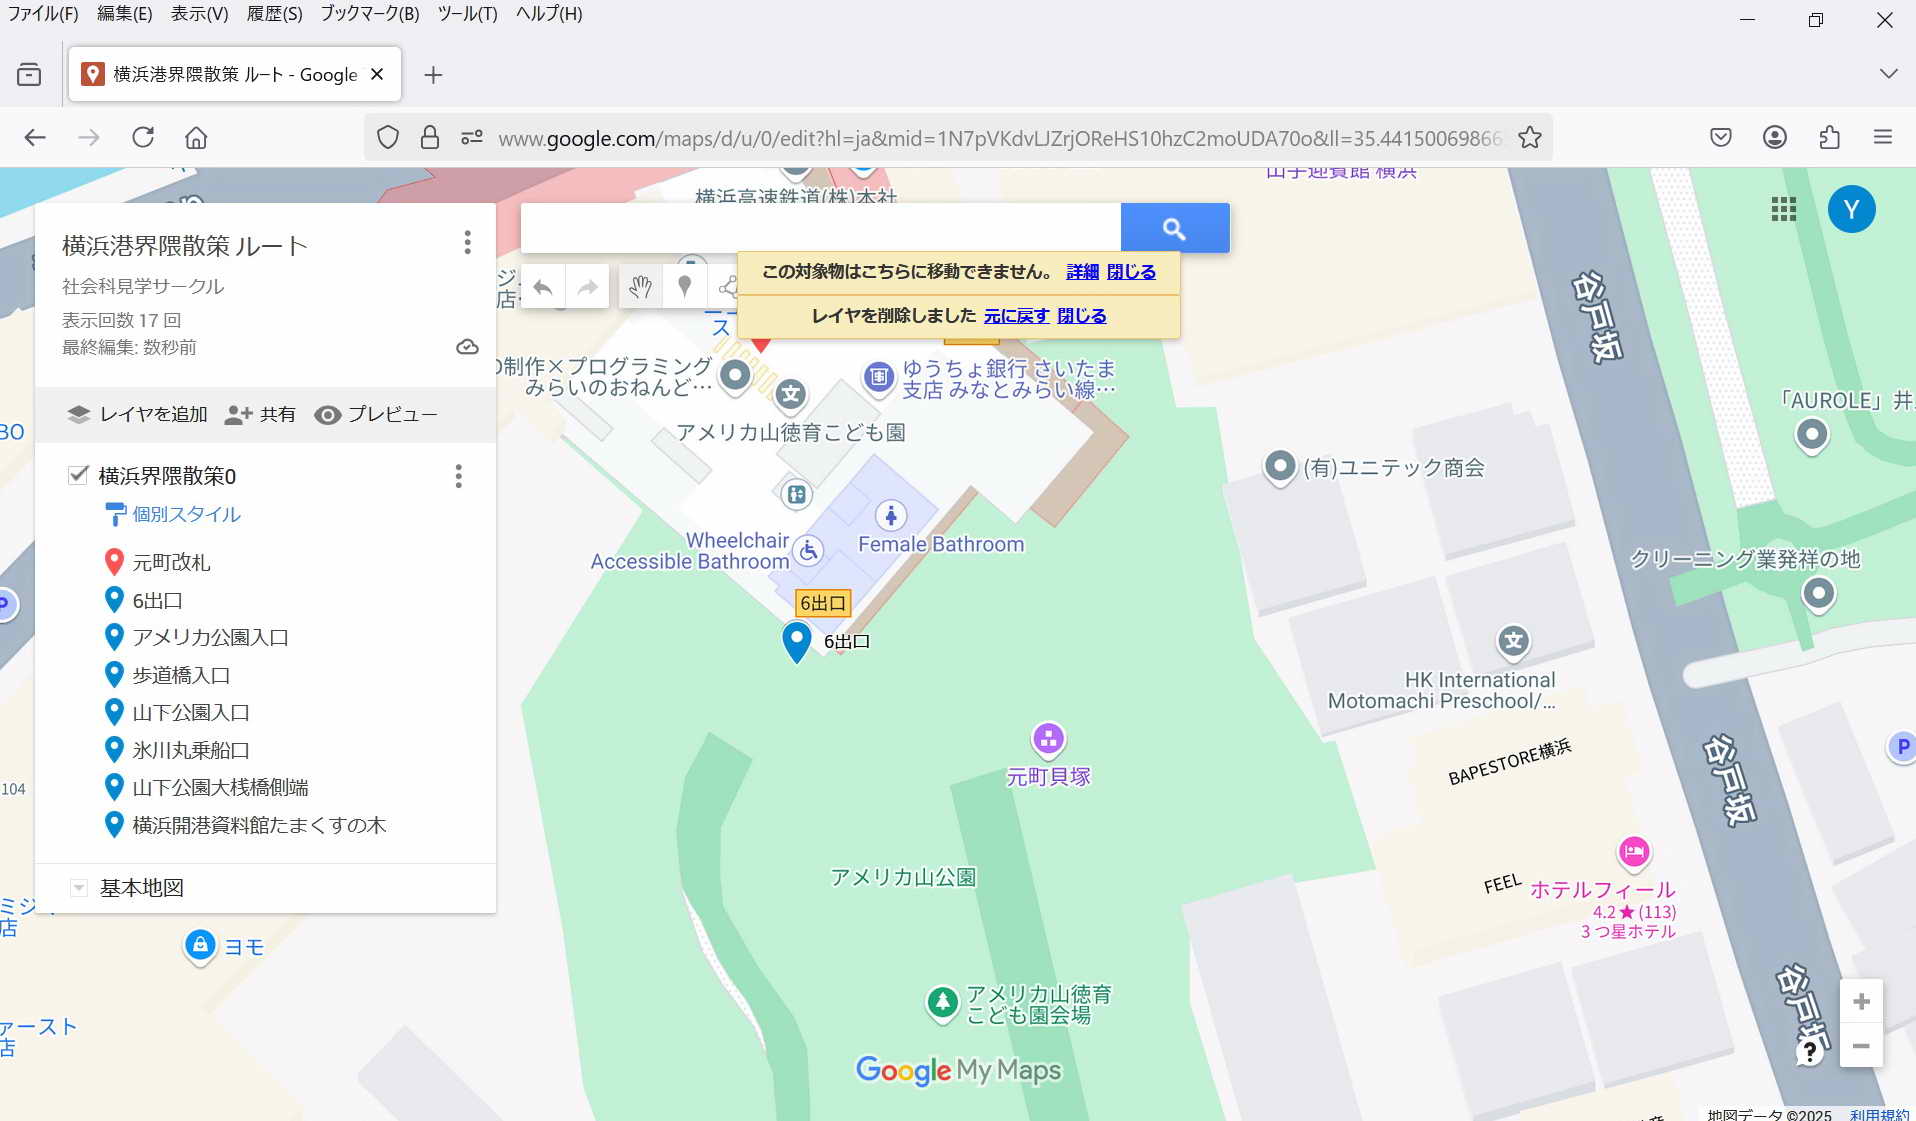Click the 元に戻す undo link
The height and width of the screenshot is (1121, 1916).
(1016, 316)
